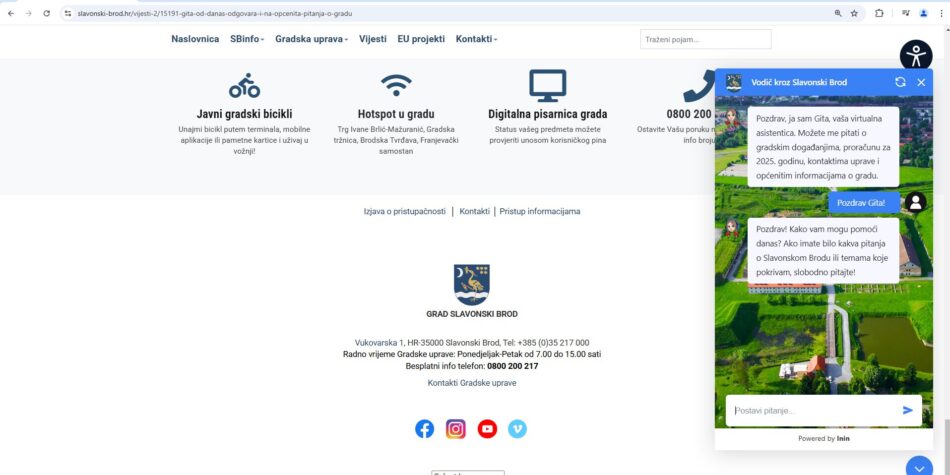
Task: Follow the Kontakti Gradske uprave link
Action: point(472,383)
